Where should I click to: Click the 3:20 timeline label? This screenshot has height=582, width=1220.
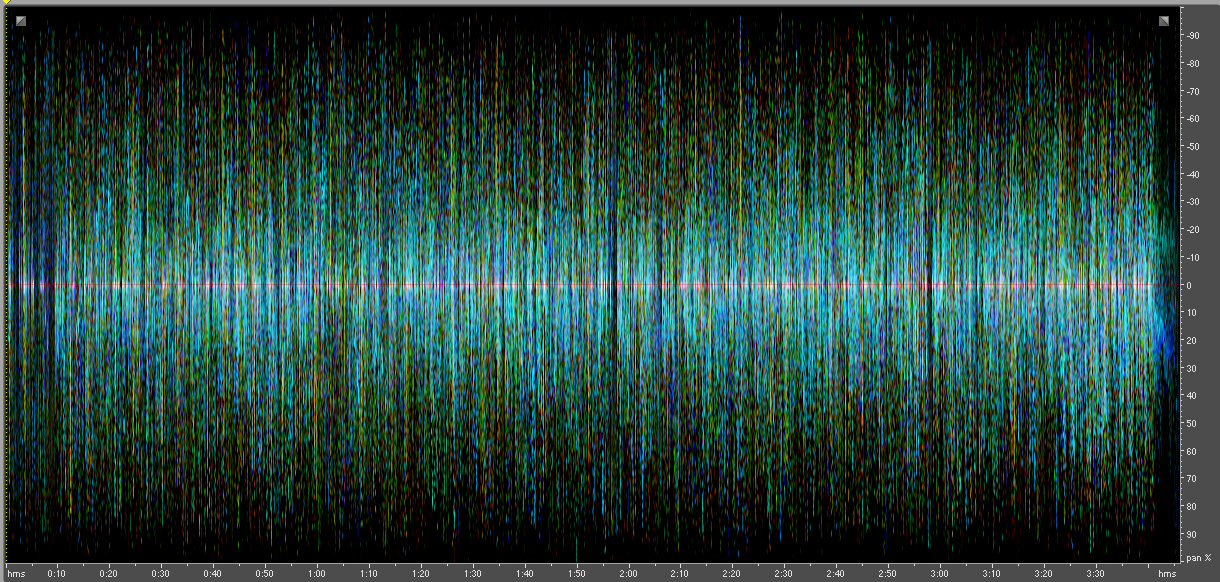point(1043,574)
